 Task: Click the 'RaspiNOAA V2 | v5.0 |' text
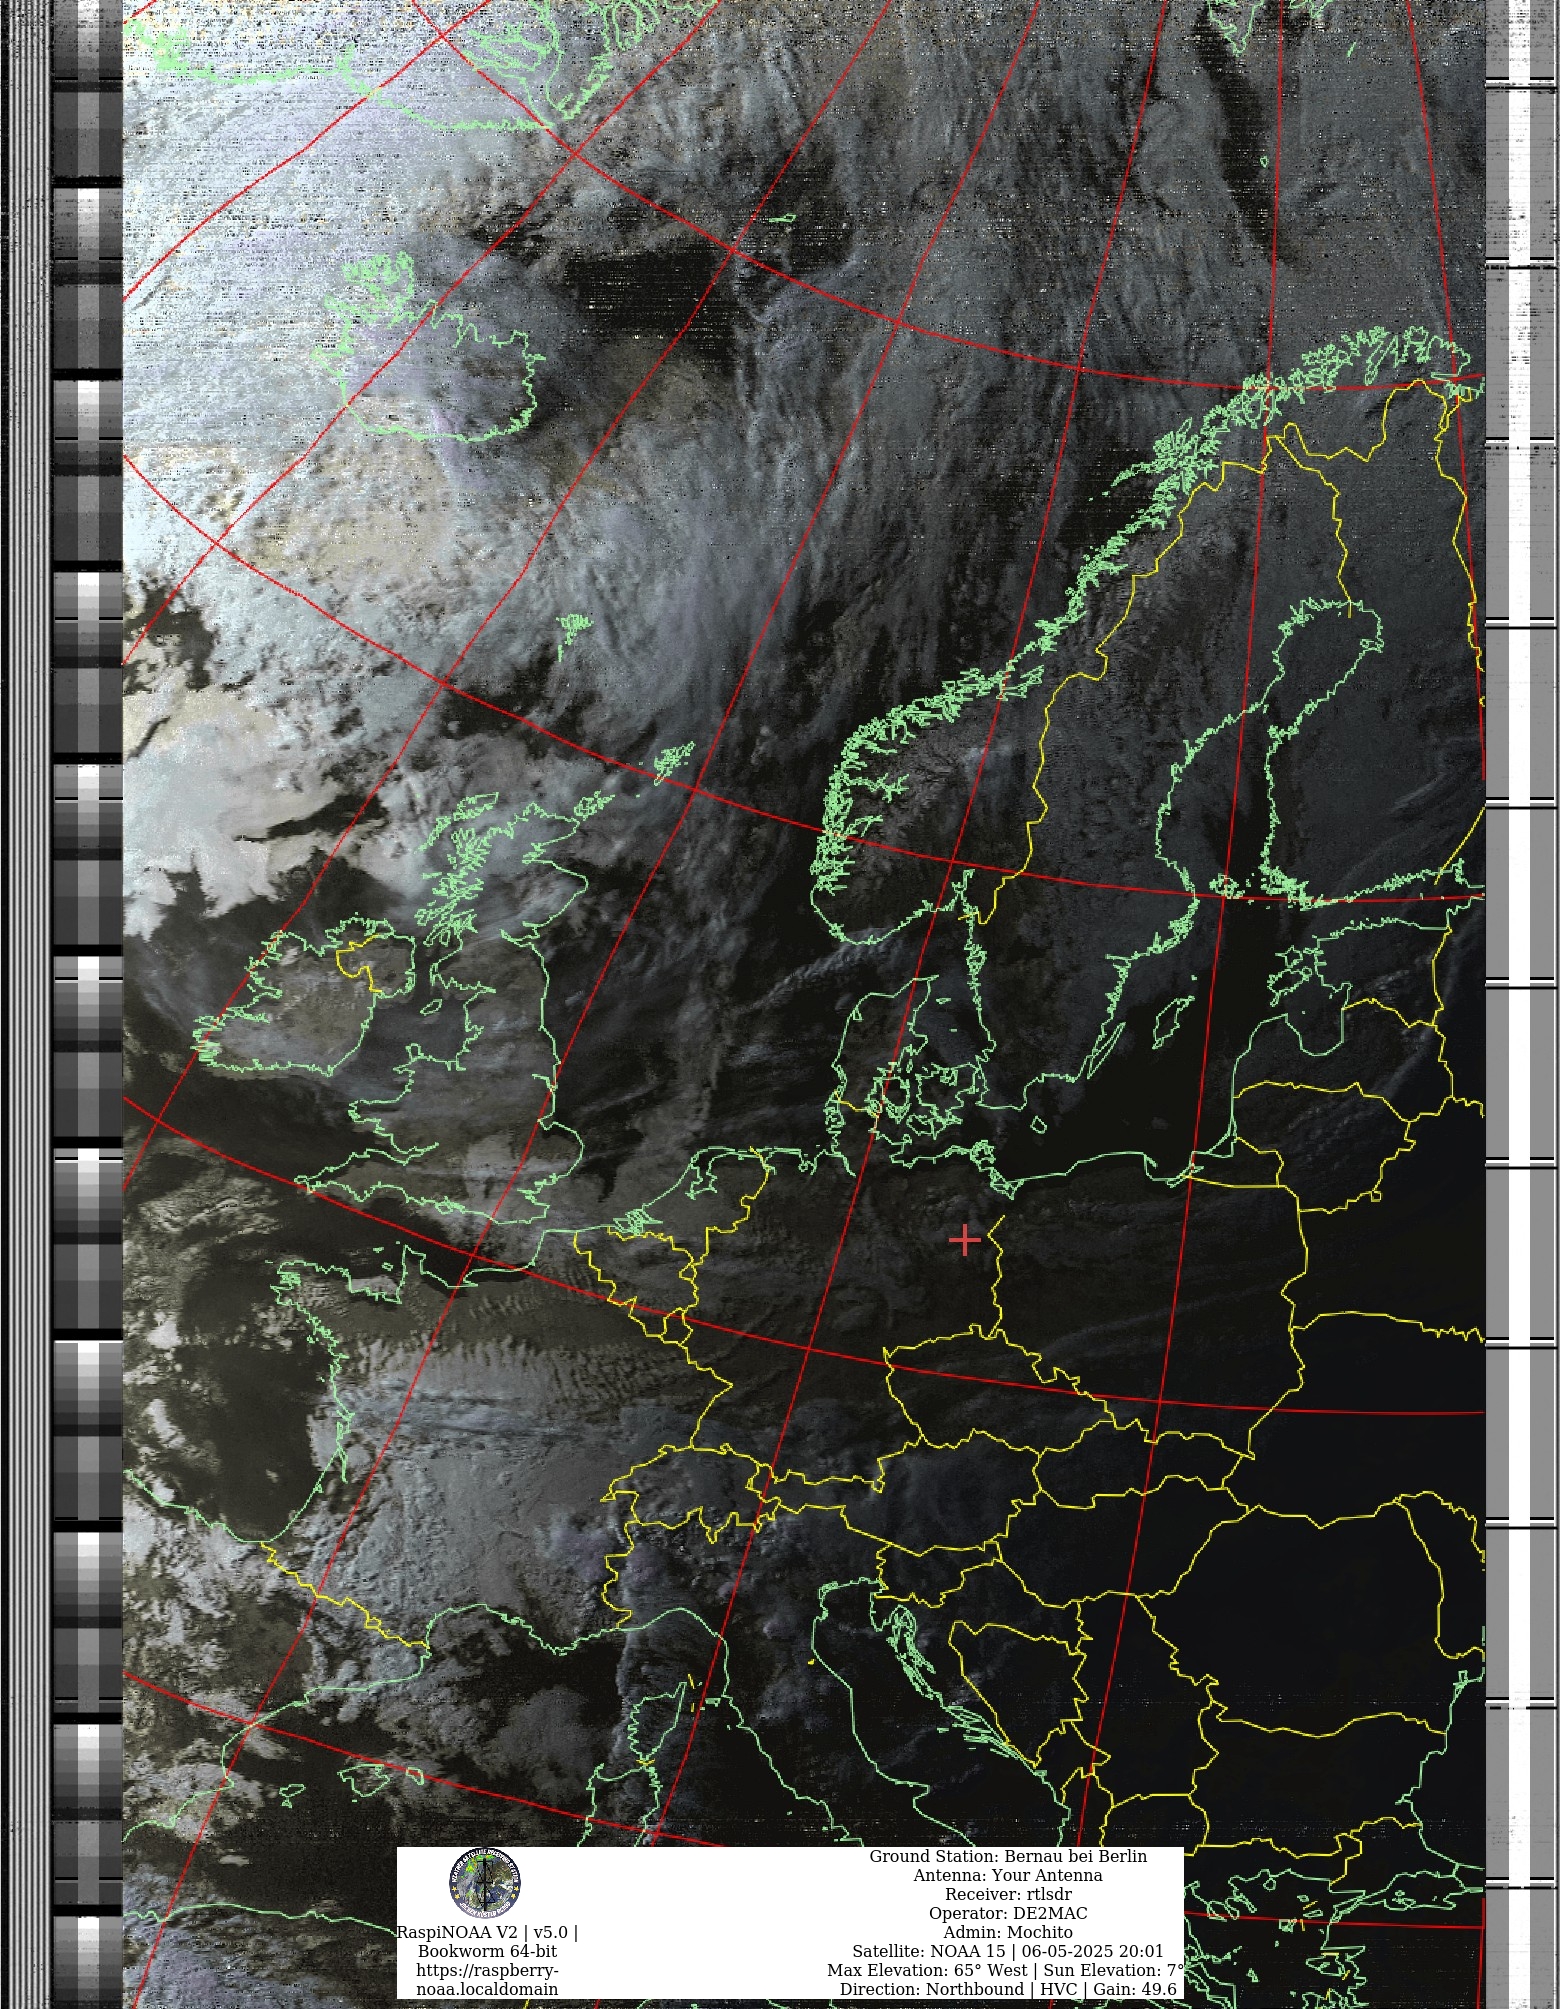pos(487,1932)
